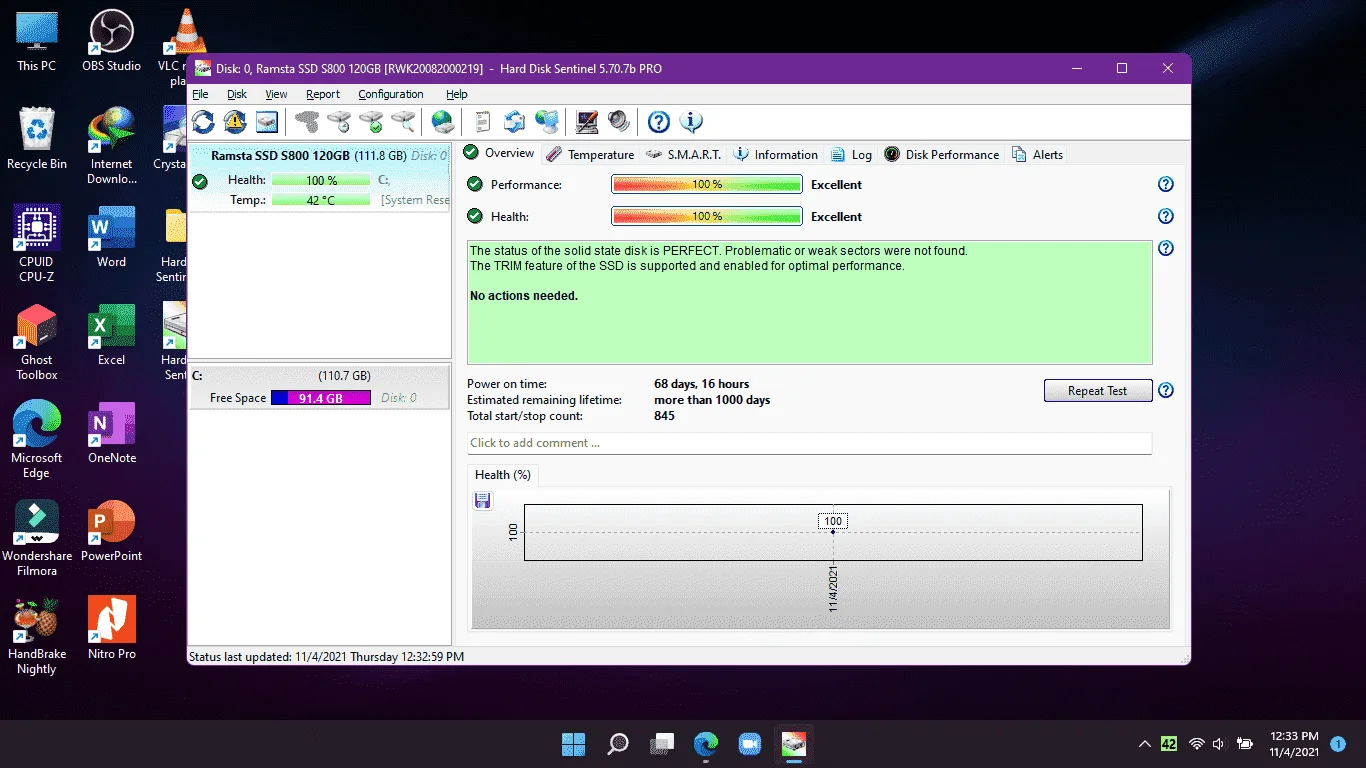Select the OBS Studio desktop icon
The width and height of the screenshot is (1366, 768).
111,42
